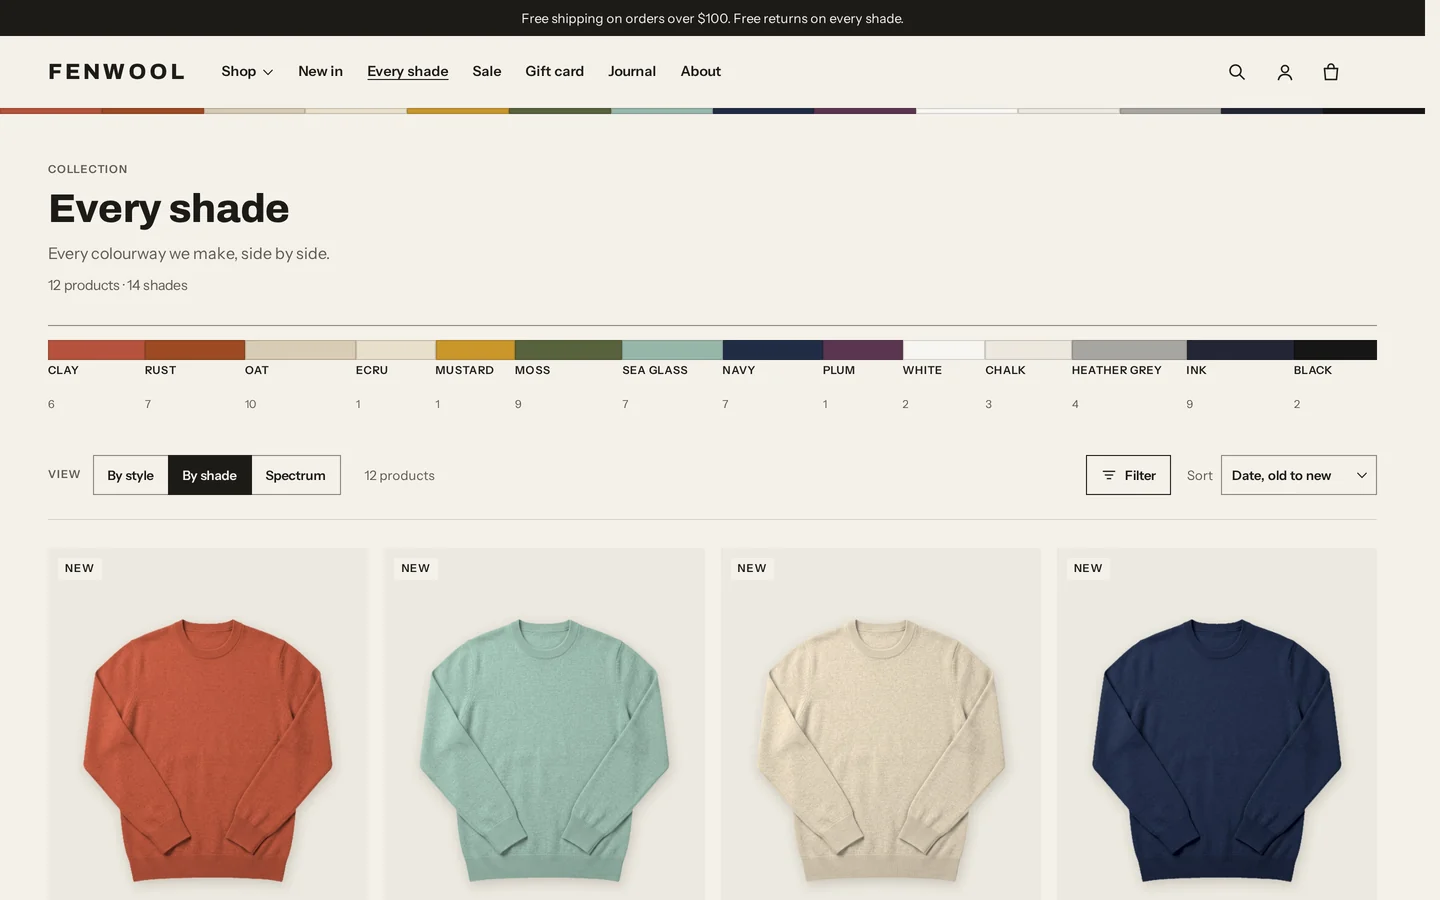1440x900 pixels.
Task: Select the Moss colour swatch
Action: 569,350
